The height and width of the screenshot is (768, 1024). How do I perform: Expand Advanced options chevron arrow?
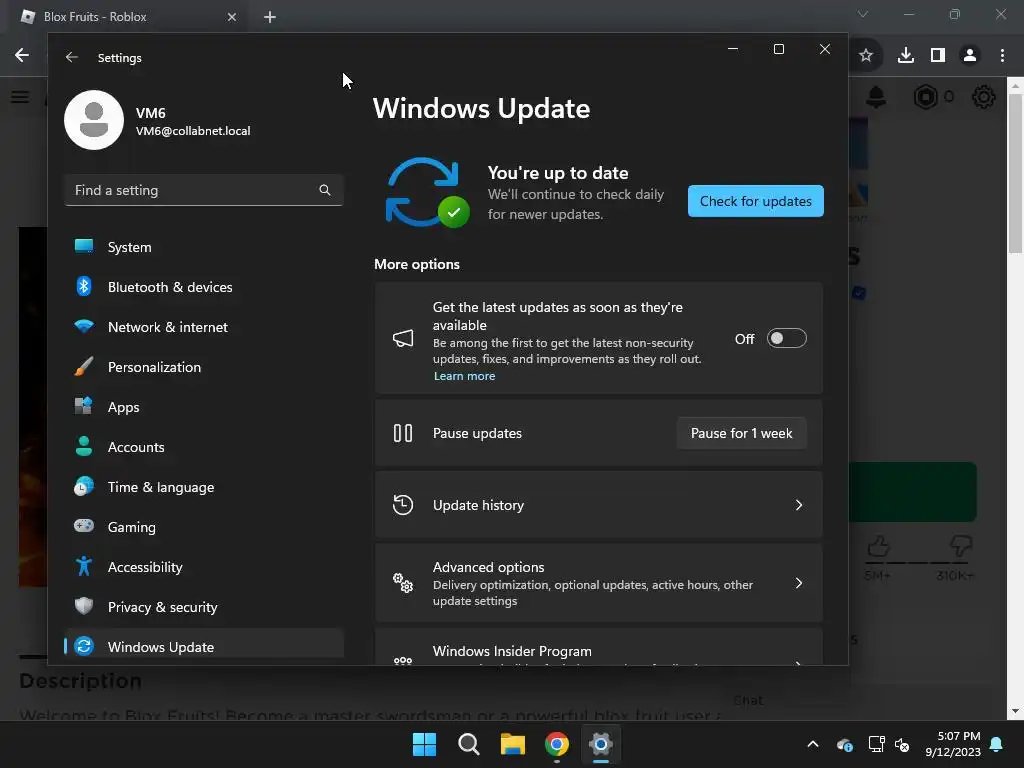[798, 583]
